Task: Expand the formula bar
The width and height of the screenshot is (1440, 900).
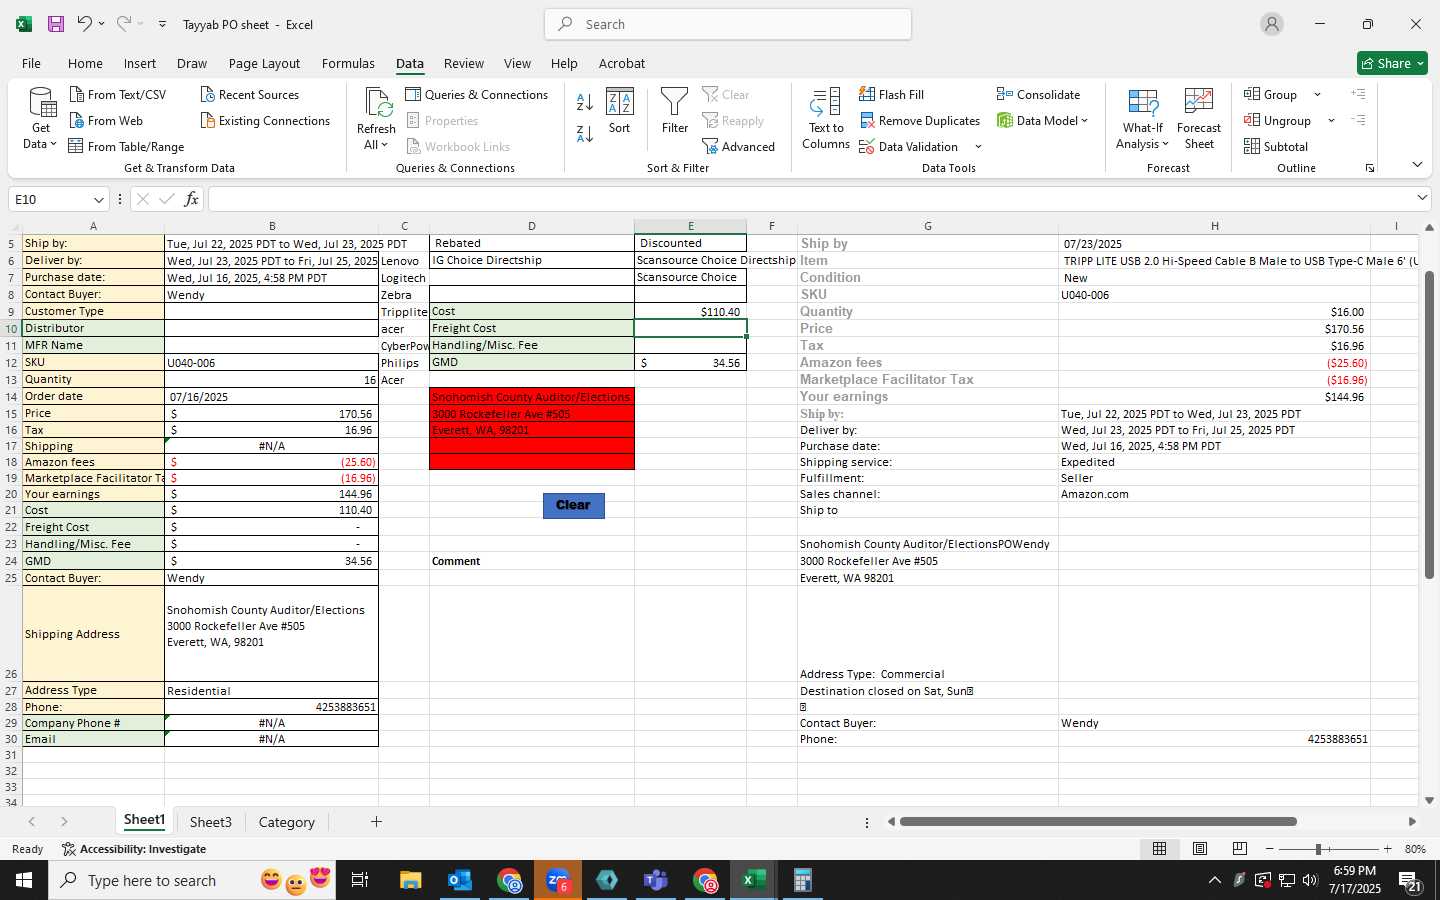Action: [x=1422, y=198]
